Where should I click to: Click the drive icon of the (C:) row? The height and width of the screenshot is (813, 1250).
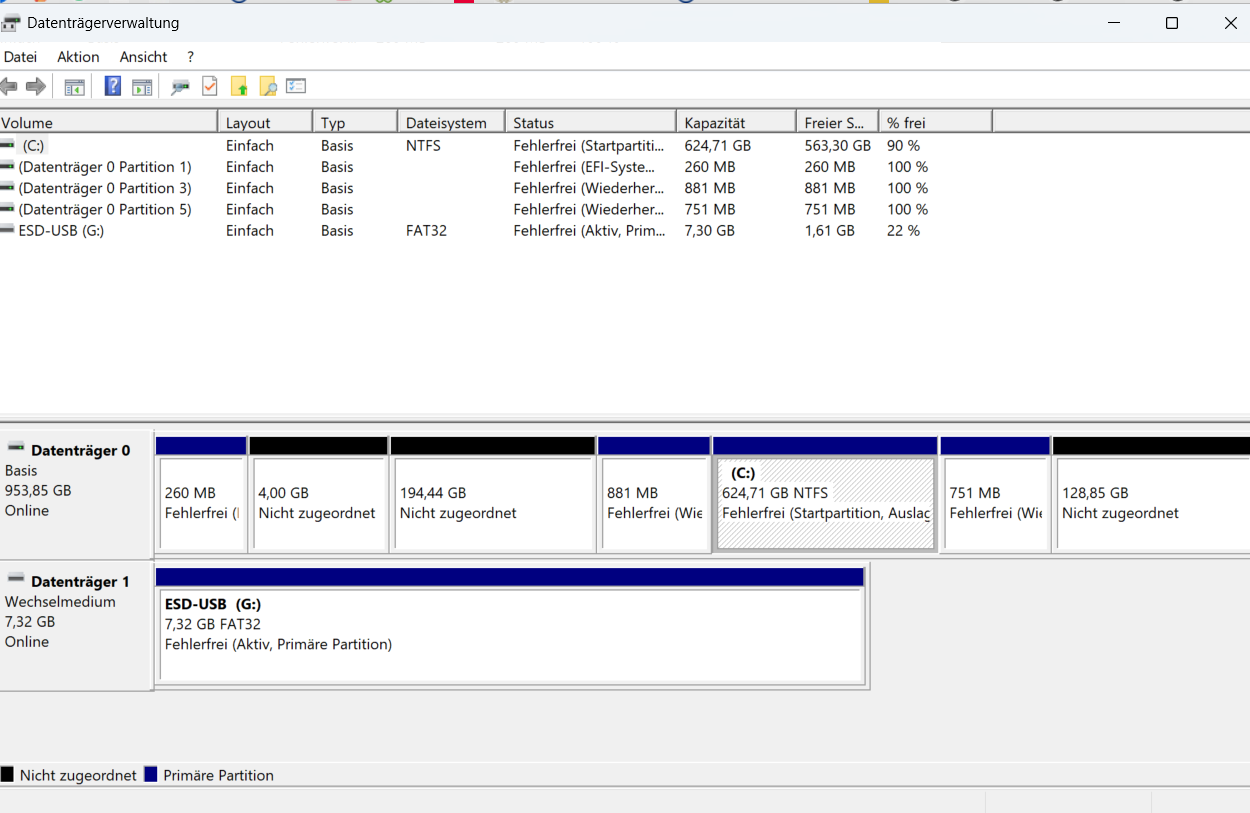click(x=8, y=146)
